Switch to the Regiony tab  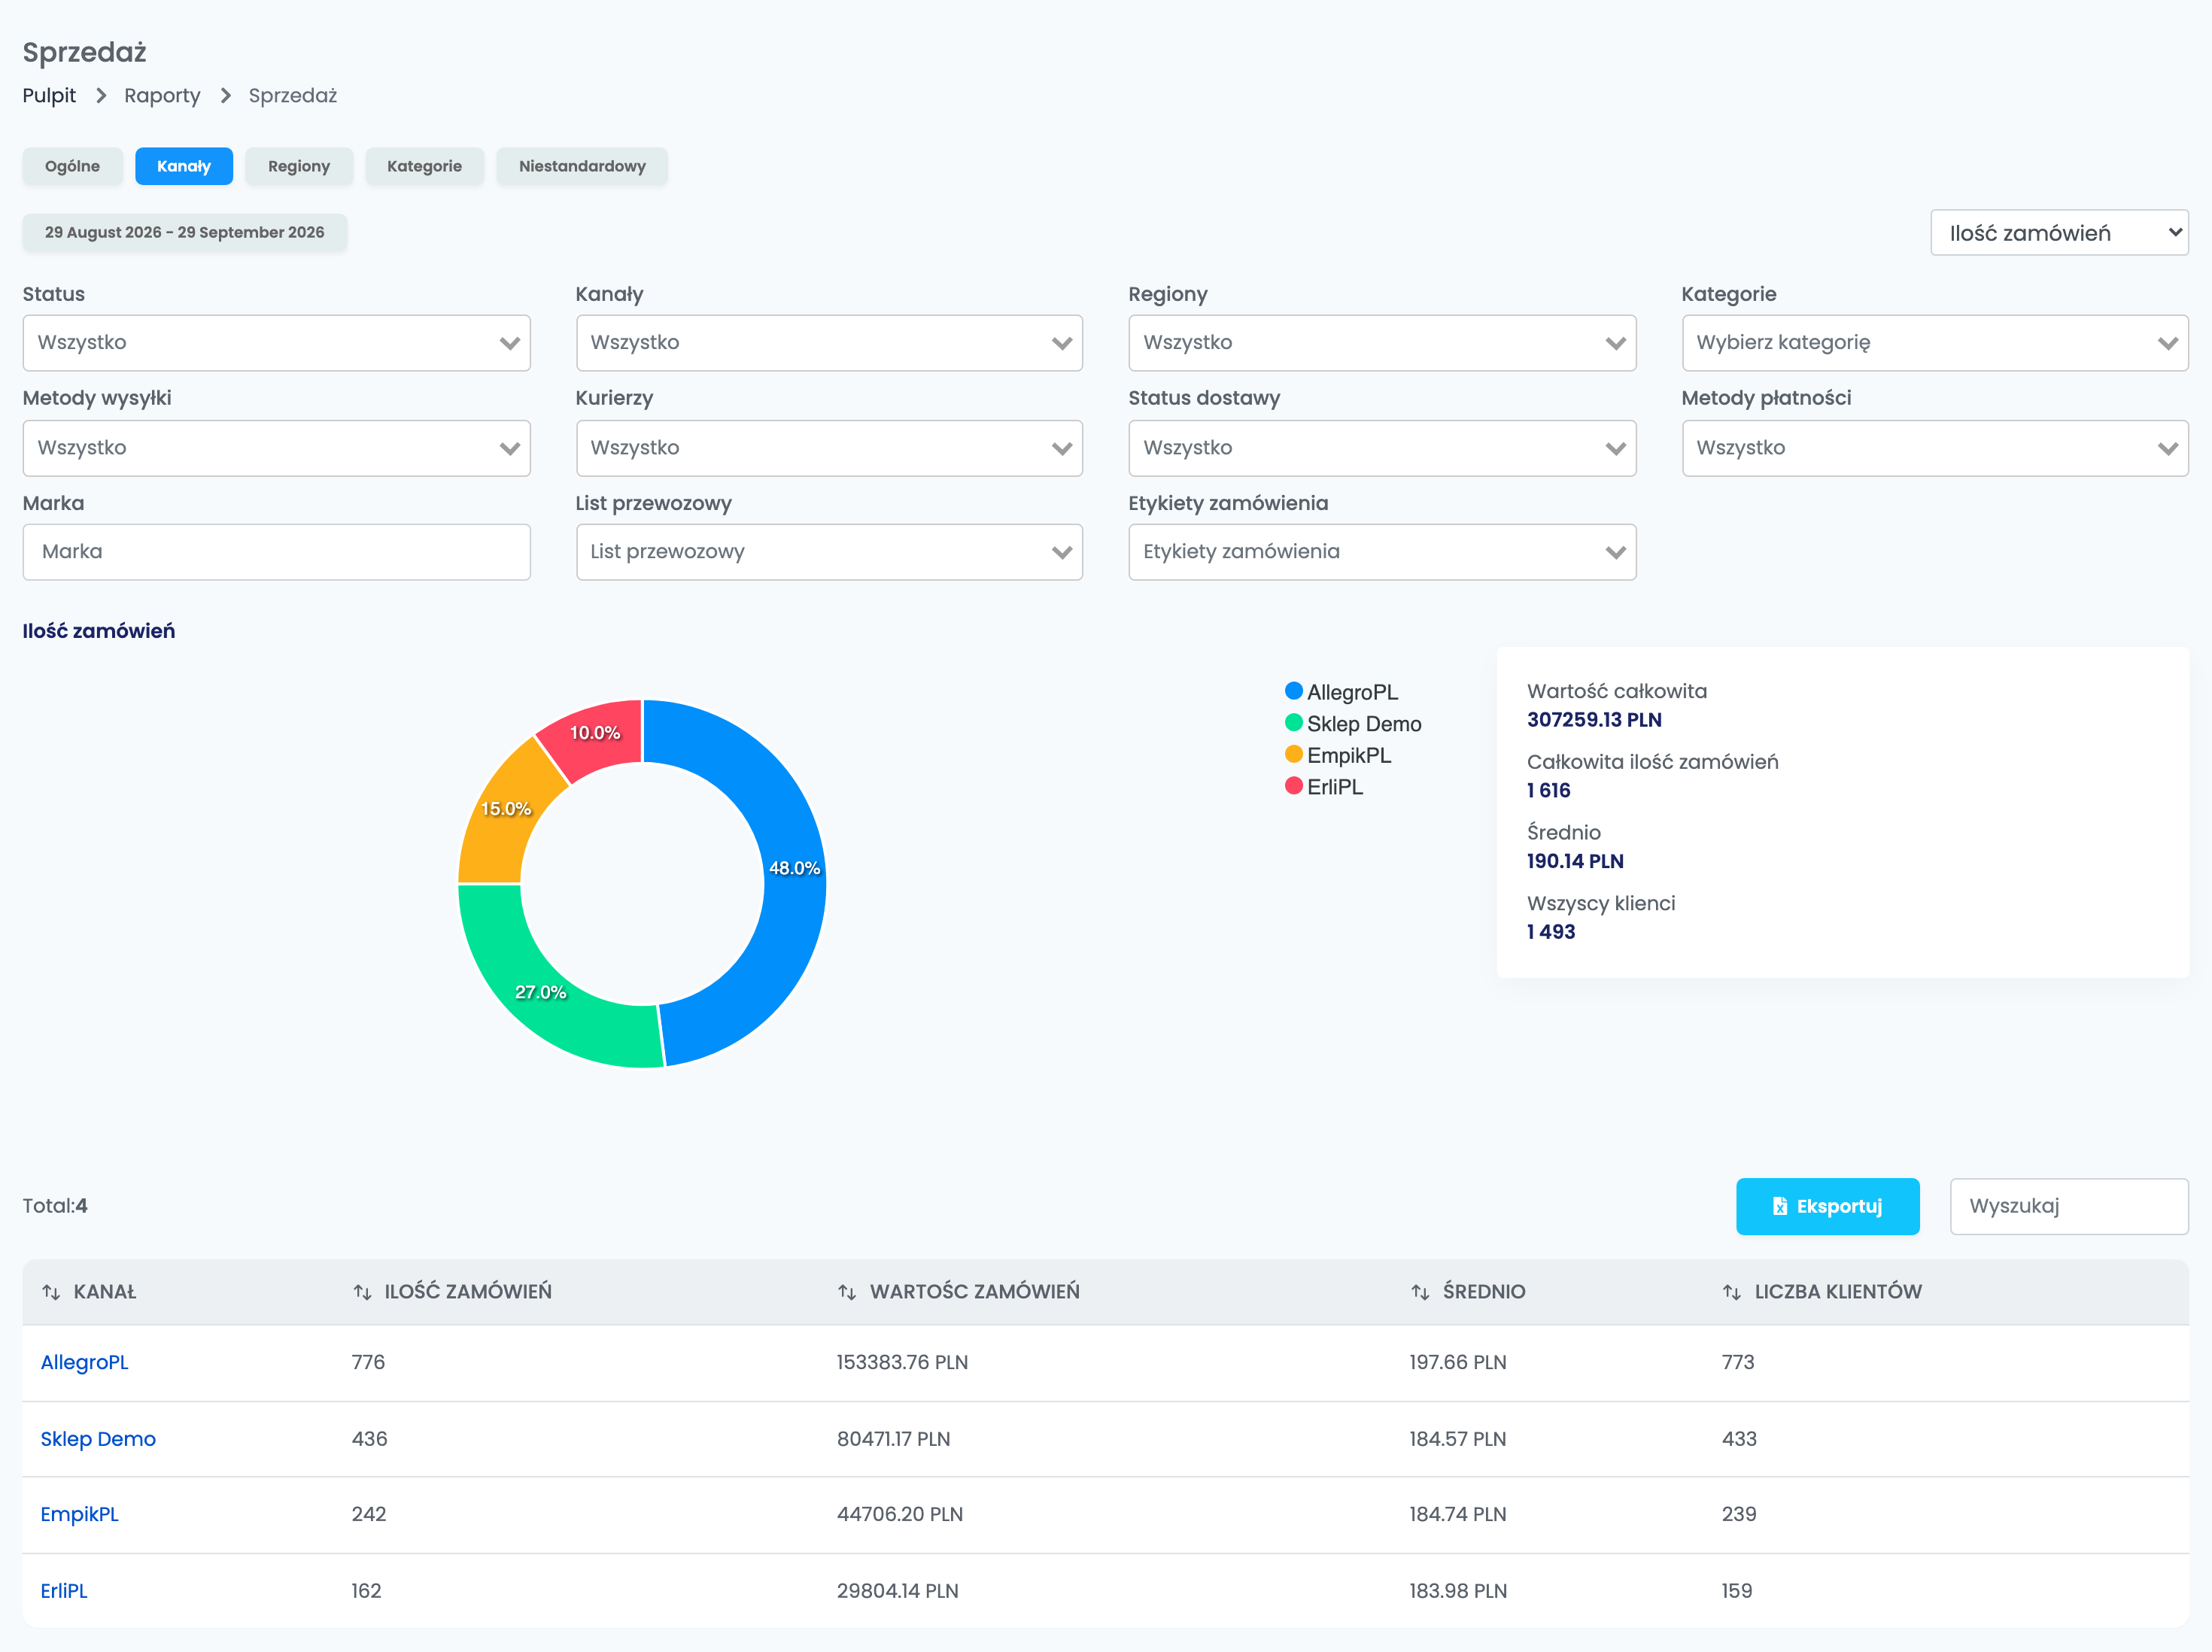pos(299,166)
